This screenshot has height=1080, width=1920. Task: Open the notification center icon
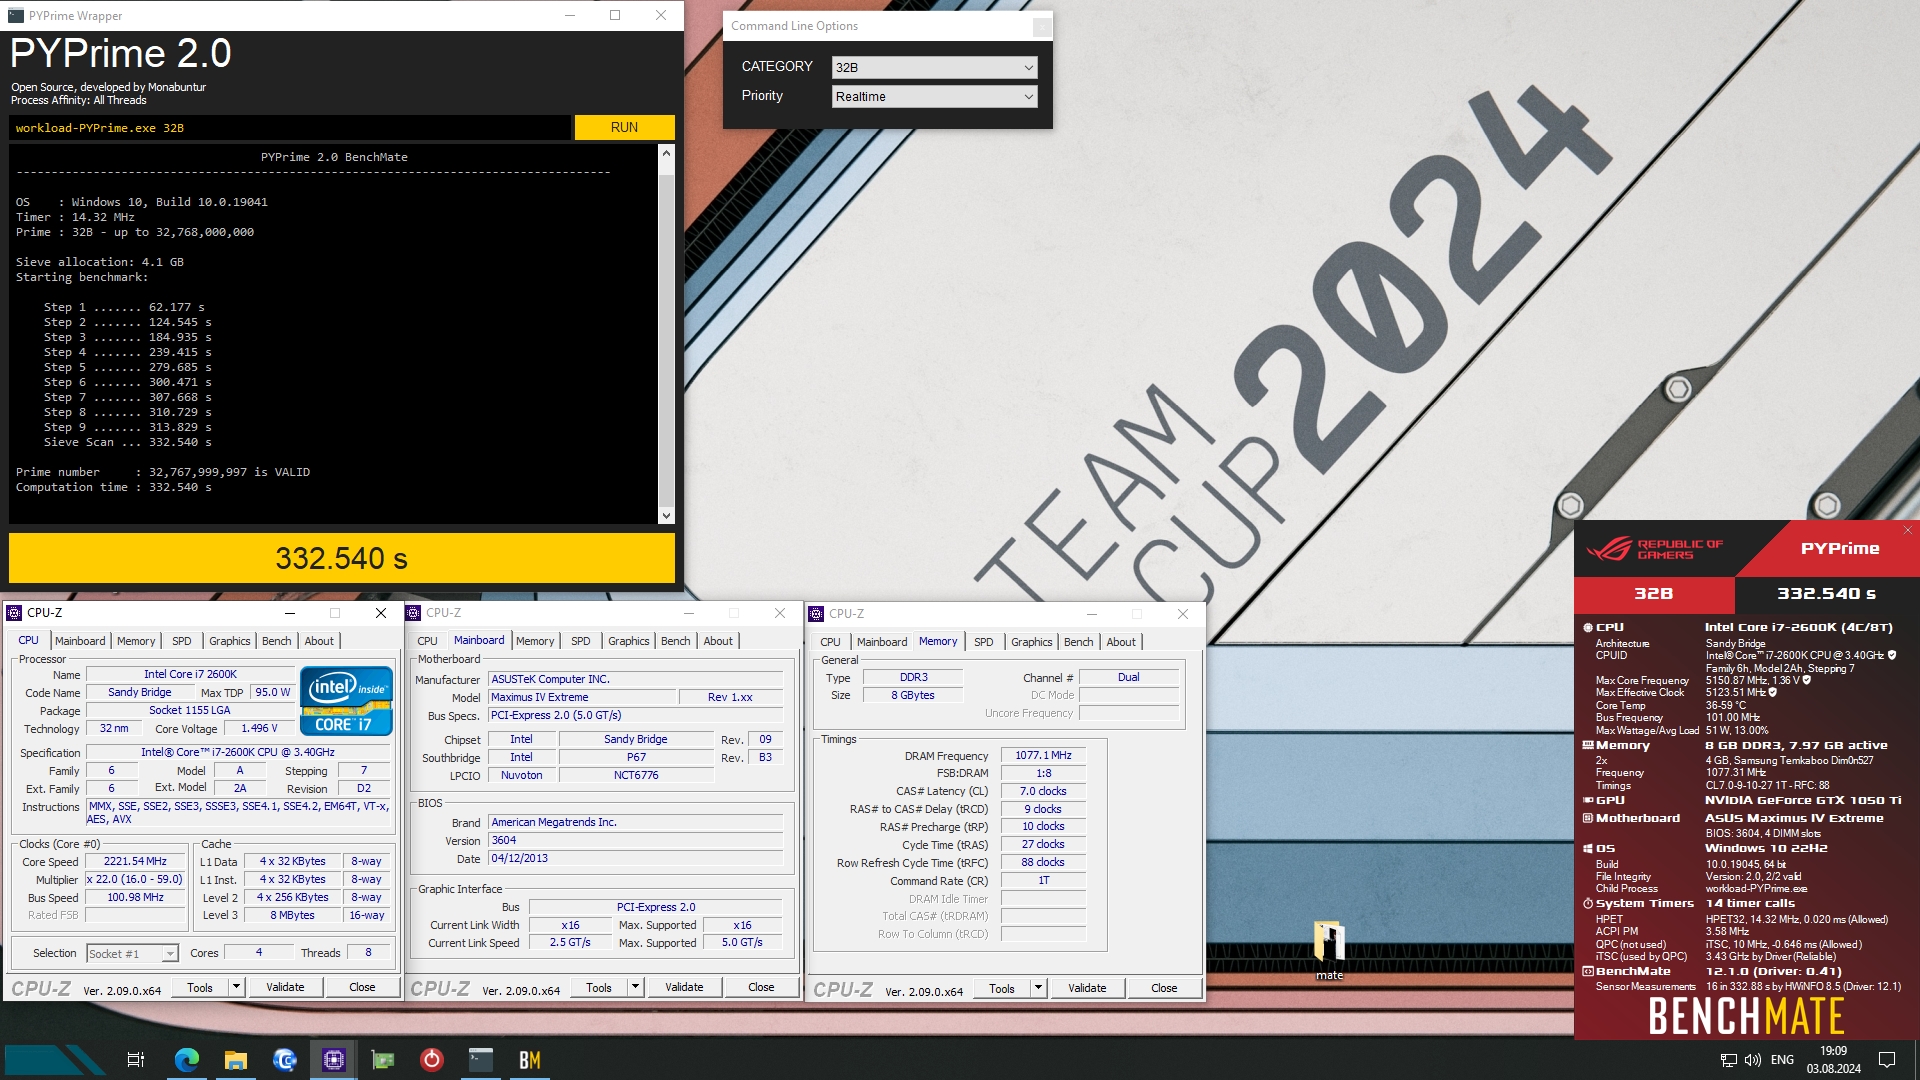[x=1887, y=1060]
